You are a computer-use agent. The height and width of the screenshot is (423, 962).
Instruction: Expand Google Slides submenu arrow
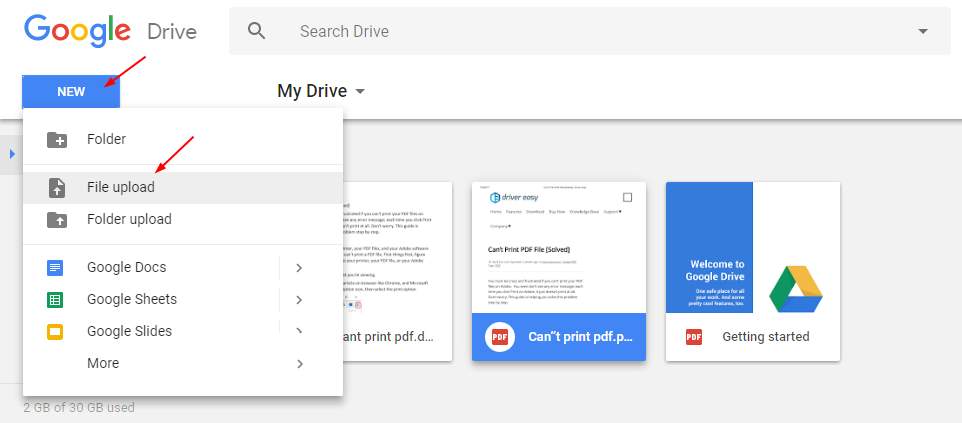point(299,332)
